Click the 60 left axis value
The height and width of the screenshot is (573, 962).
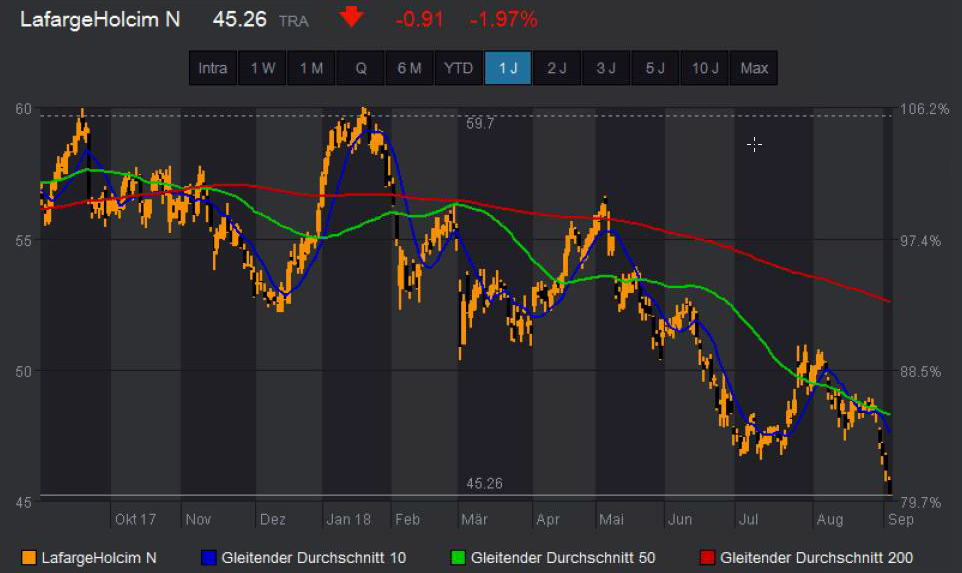click(x=23, y=109)
